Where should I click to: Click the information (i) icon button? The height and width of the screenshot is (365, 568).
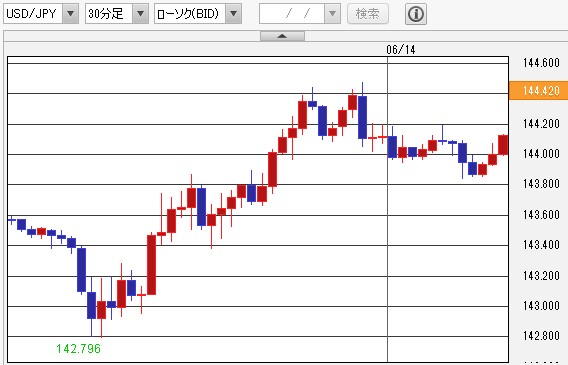click(415, 14)
